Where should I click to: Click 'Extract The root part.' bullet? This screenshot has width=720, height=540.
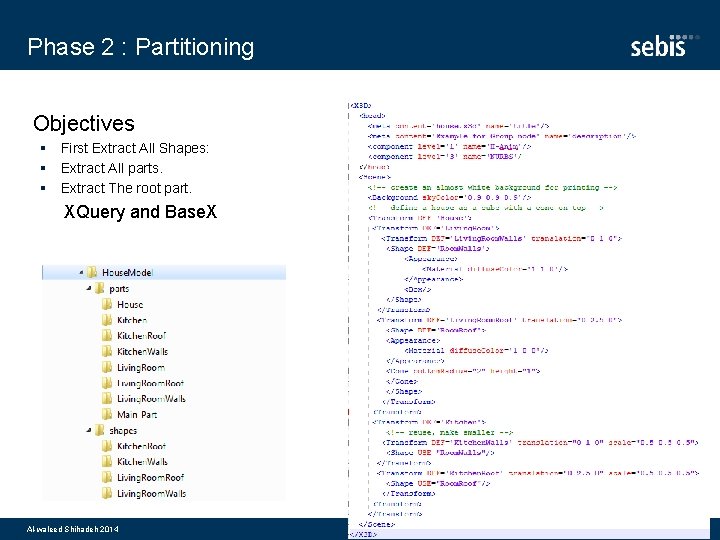(126, 188)
